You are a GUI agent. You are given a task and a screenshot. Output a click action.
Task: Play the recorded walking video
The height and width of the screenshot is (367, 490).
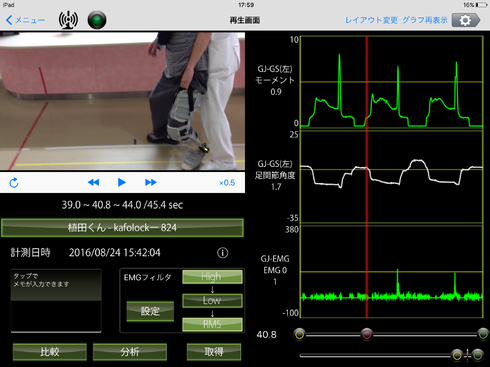tap(122, 182)
